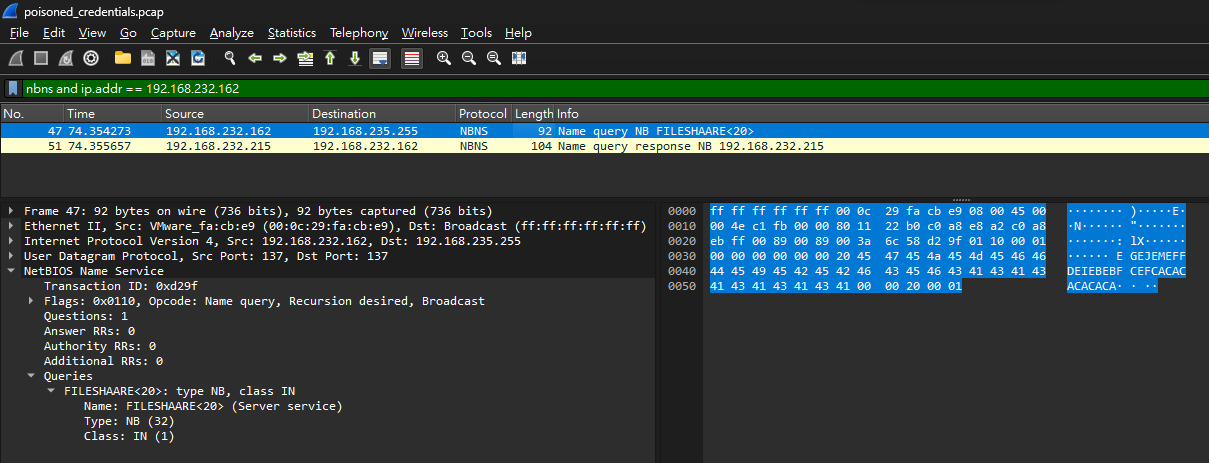The image size is (1209, 463).
Task: Select Answer RRs: 0 field
Action: [89, 331]
